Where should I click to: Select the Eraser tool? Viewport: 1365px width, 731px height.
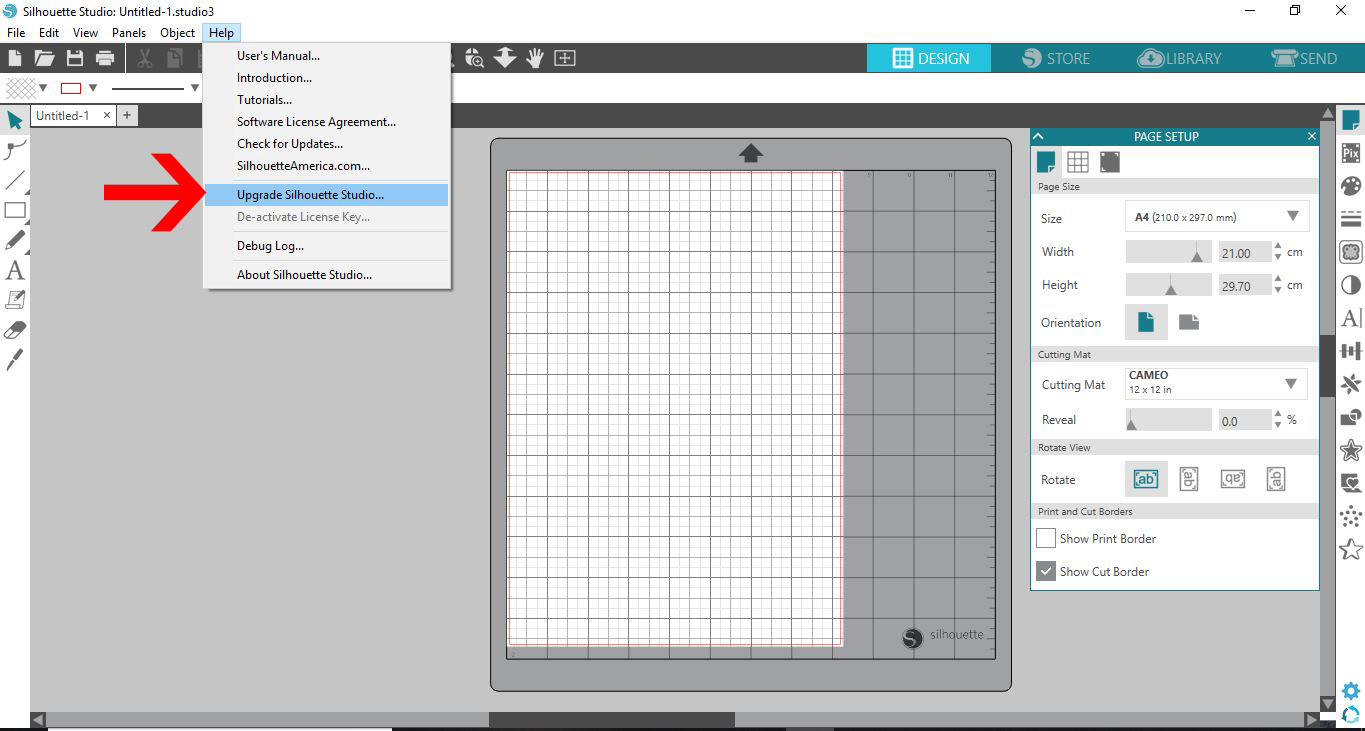(x=15, y=330)
